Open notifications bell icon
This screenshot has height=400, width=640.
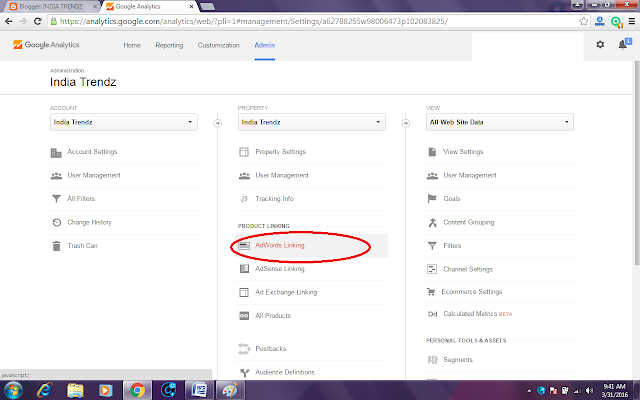[623, 44]
